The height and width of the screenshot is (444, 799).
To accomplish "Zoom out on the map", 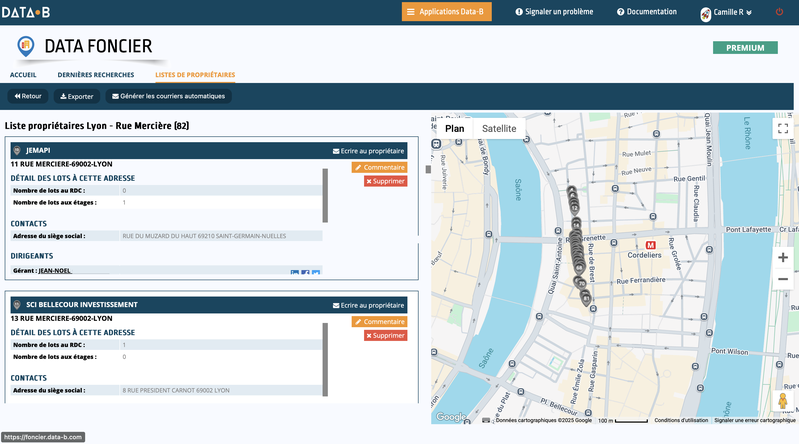I will click(783, 279).
